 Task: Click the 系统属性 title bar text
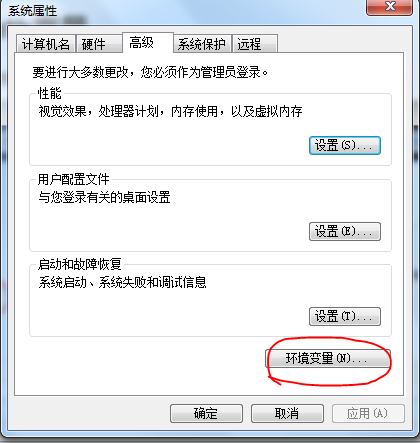[33, 11]
